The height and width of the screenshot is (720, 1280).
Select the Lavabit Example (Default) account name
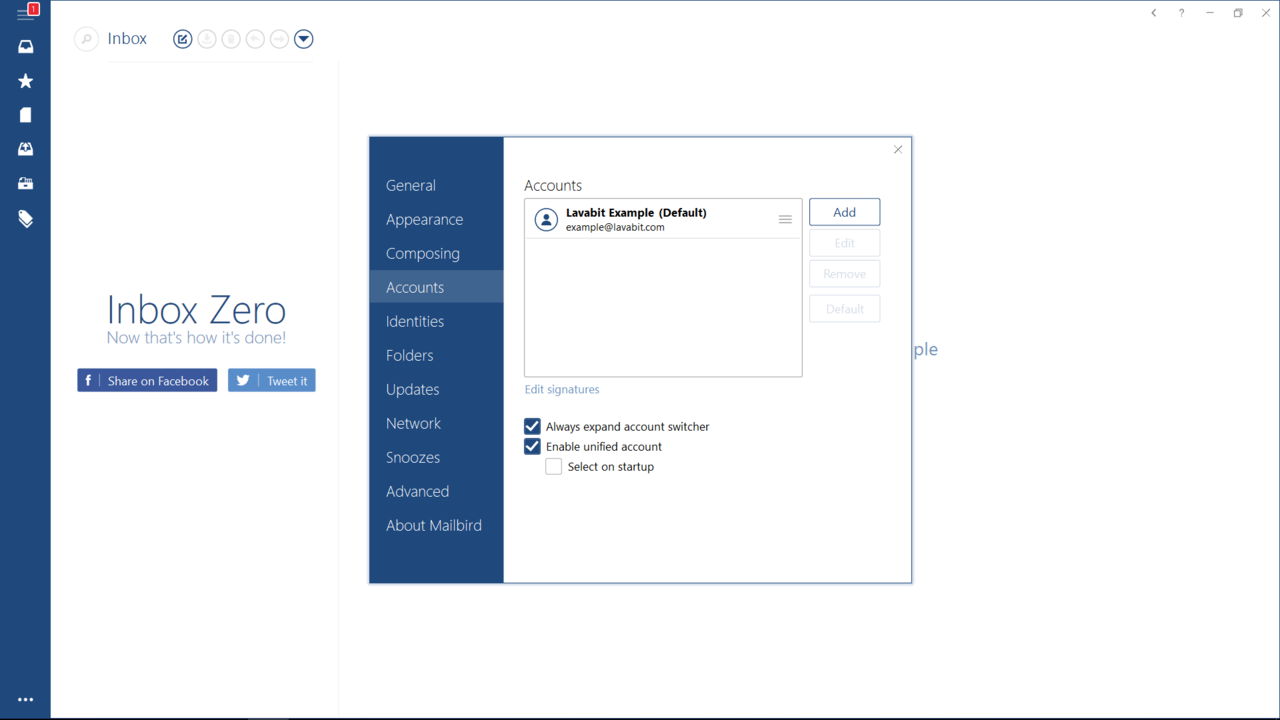coord(636,212)
